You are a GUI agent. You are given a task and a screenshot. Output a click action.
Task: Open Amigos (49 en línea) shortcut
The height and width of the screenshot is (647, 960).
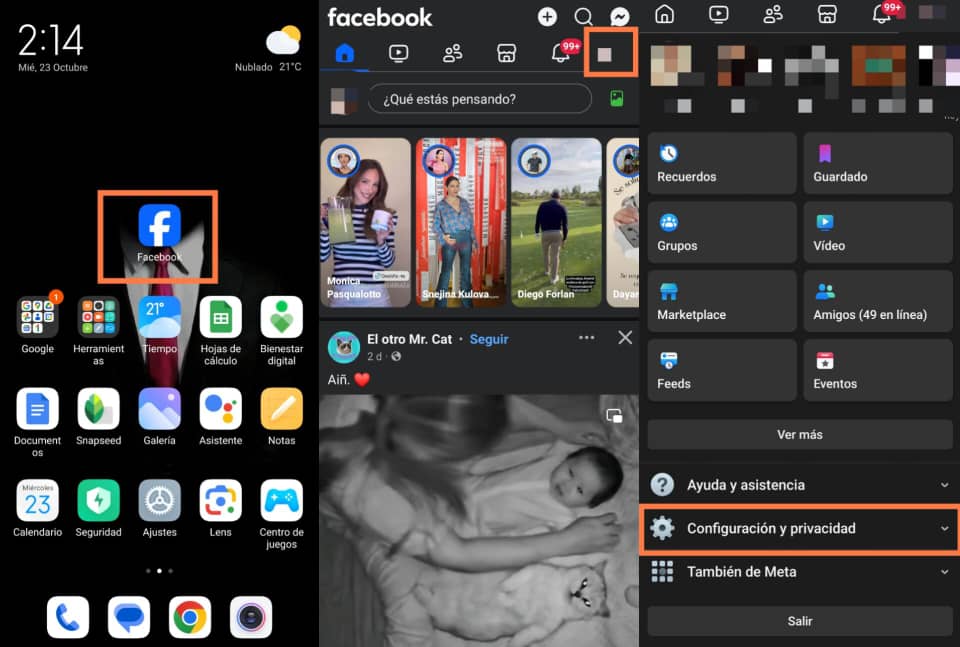pos(878,301)
